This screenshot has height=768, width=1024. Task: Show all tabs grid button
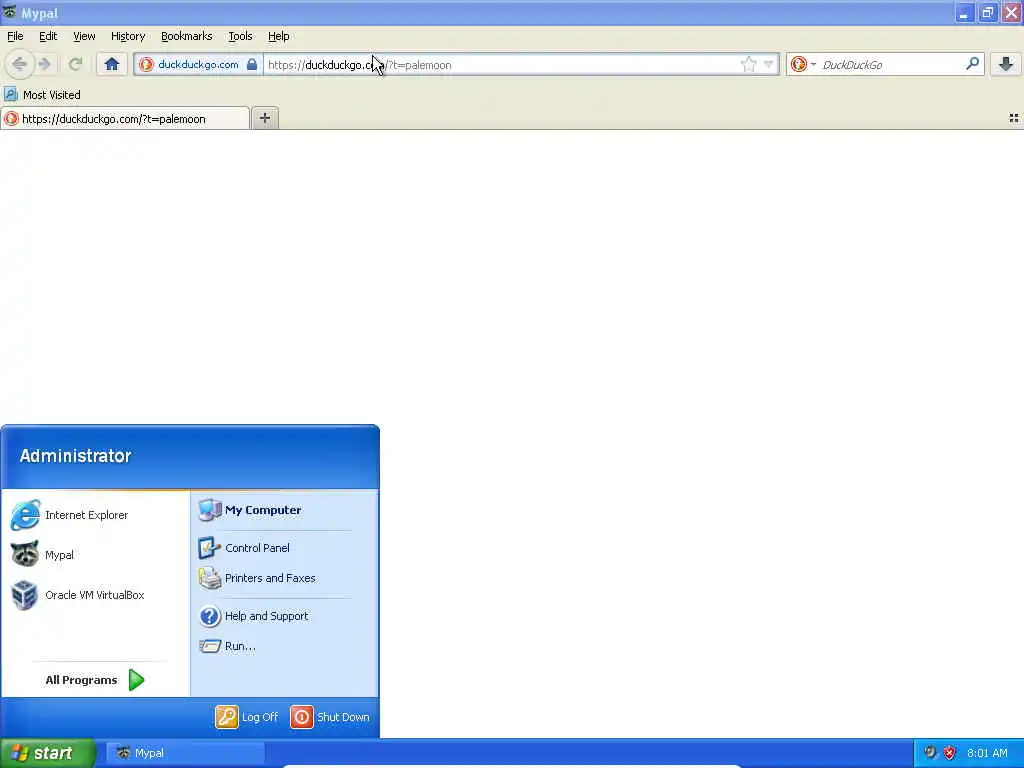pyautogui.click(x=1014, y=118)
